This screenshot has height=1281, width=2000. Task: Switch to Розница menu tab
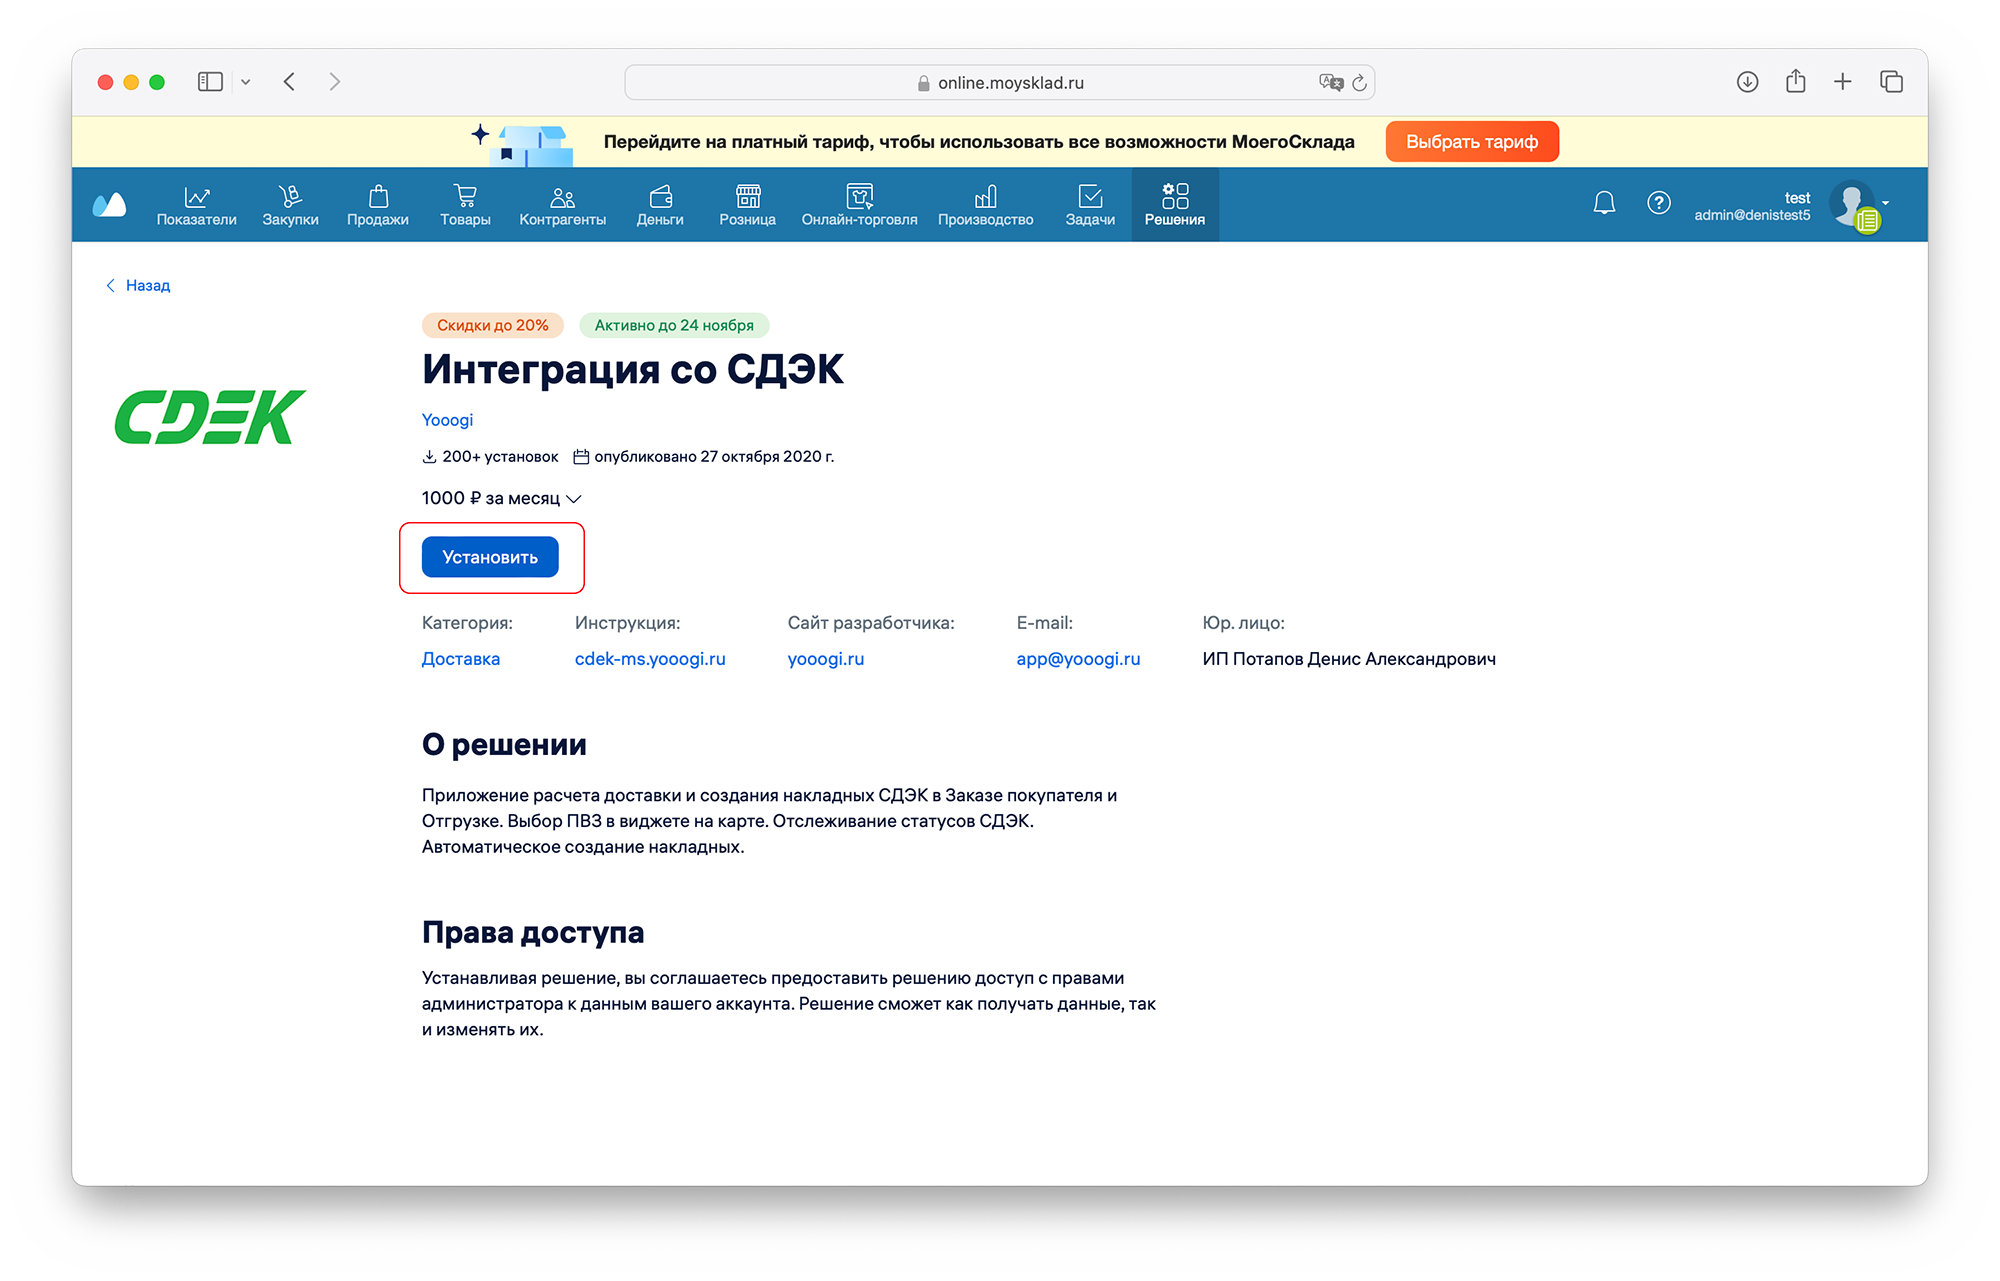tap(747, 204)
